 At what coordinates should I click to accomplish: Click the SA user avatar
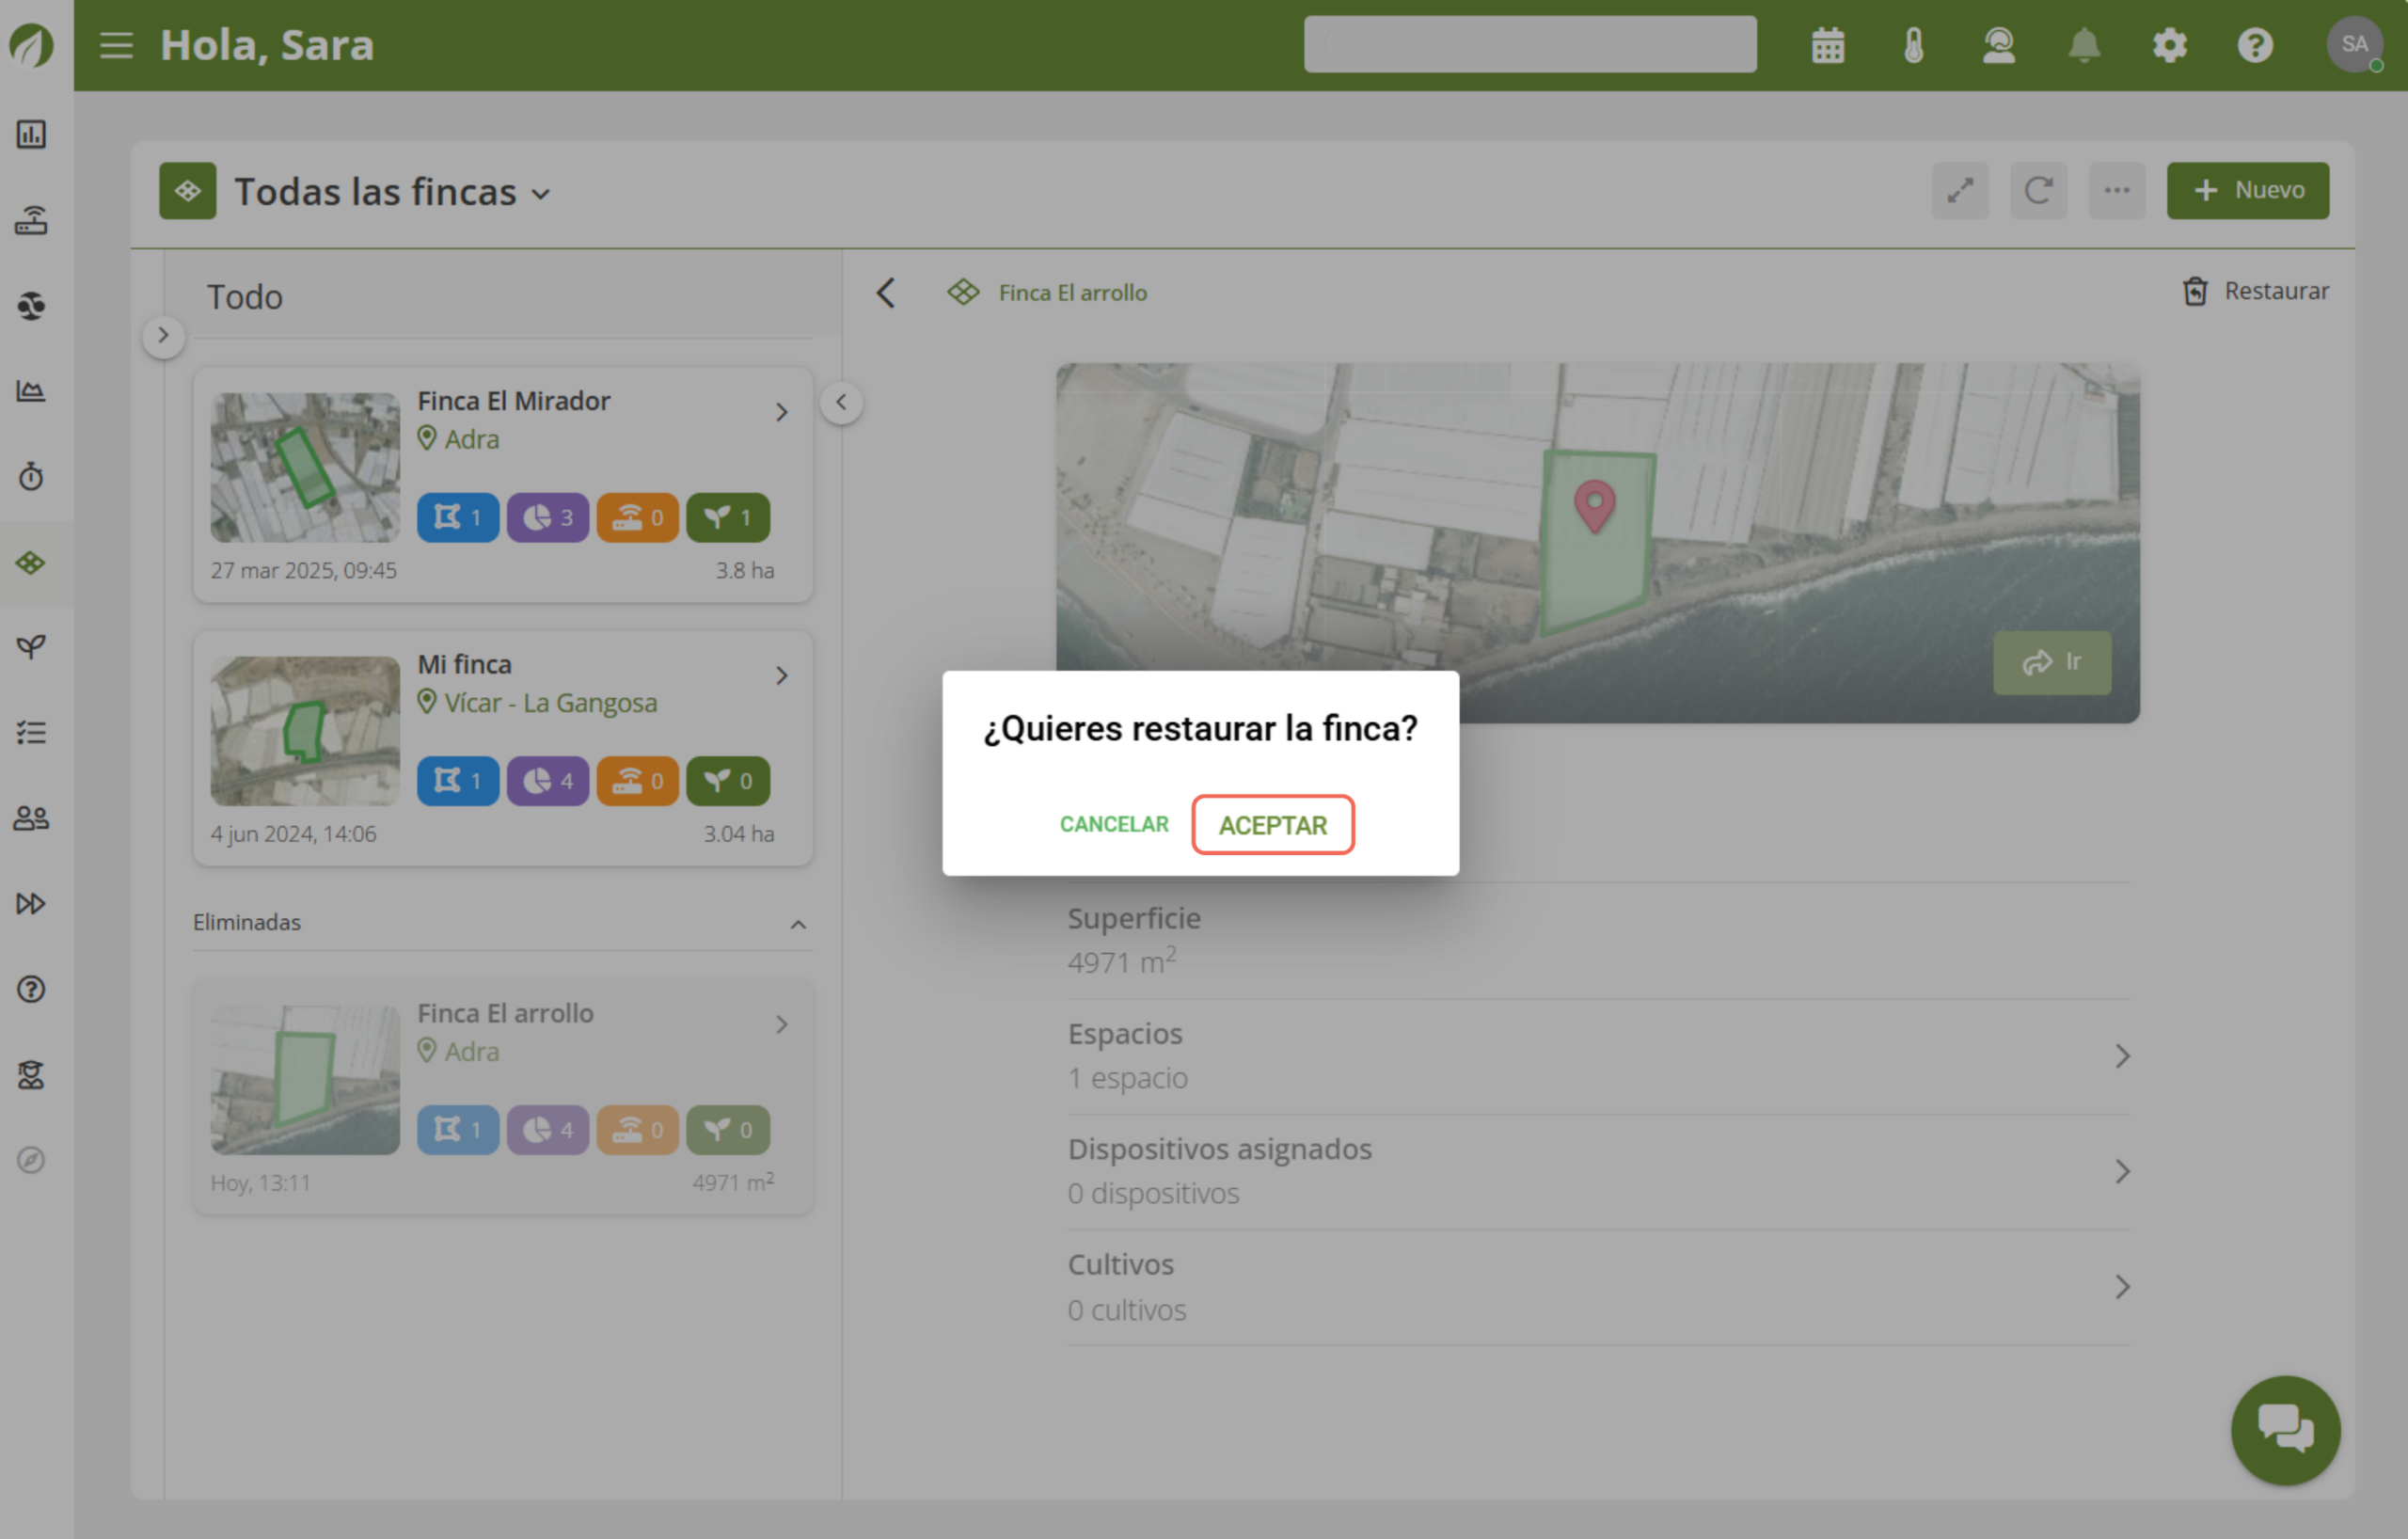point(2354,45)
